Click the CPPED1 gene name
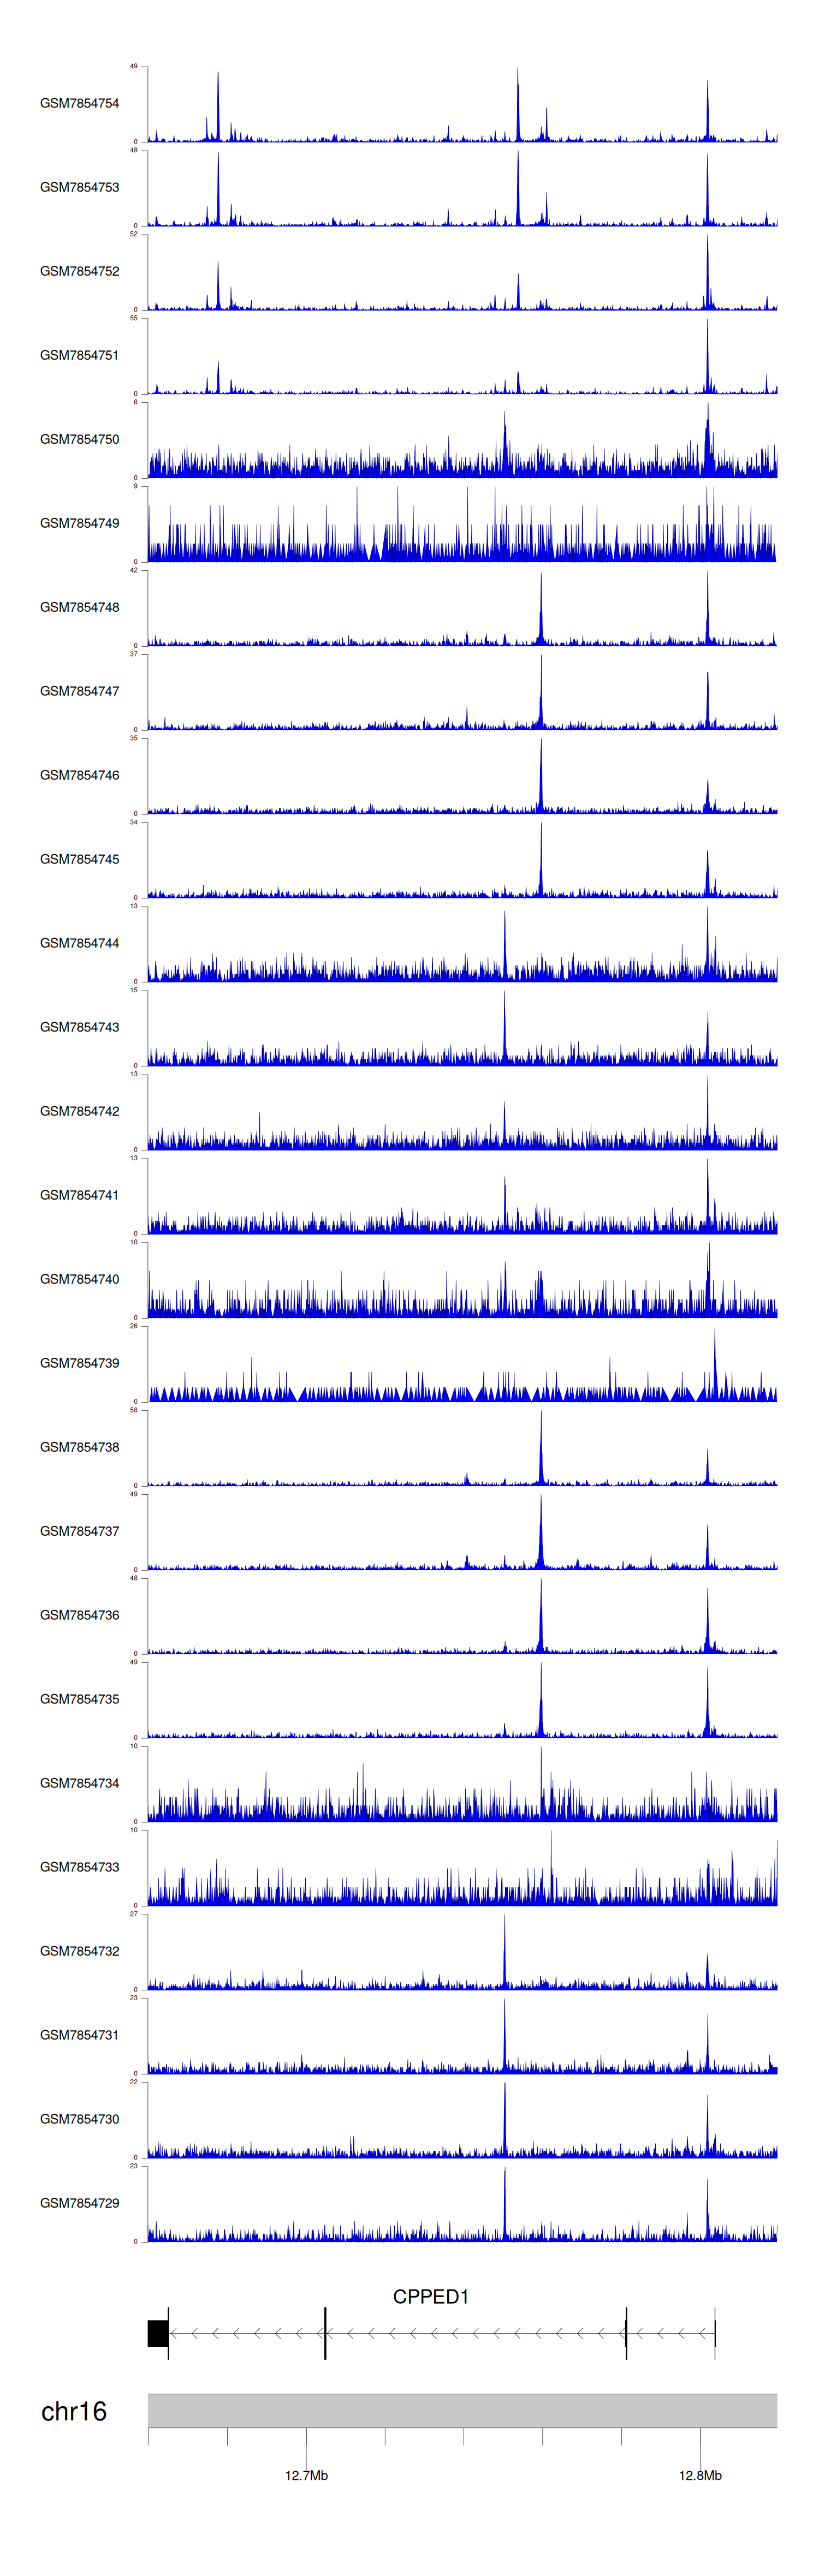The width and height of the screenshot is (819, 2576). 430,2296
